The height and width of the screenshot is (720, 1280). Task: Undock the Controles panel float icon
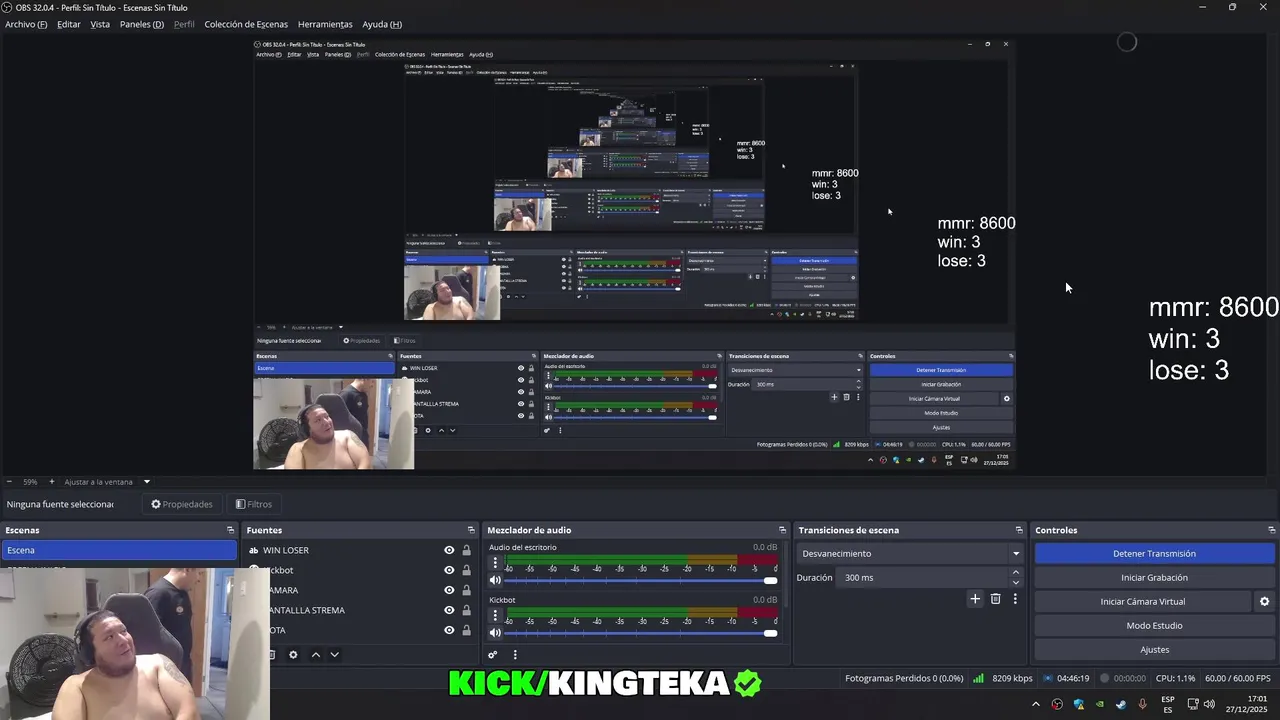point(1271,530)
